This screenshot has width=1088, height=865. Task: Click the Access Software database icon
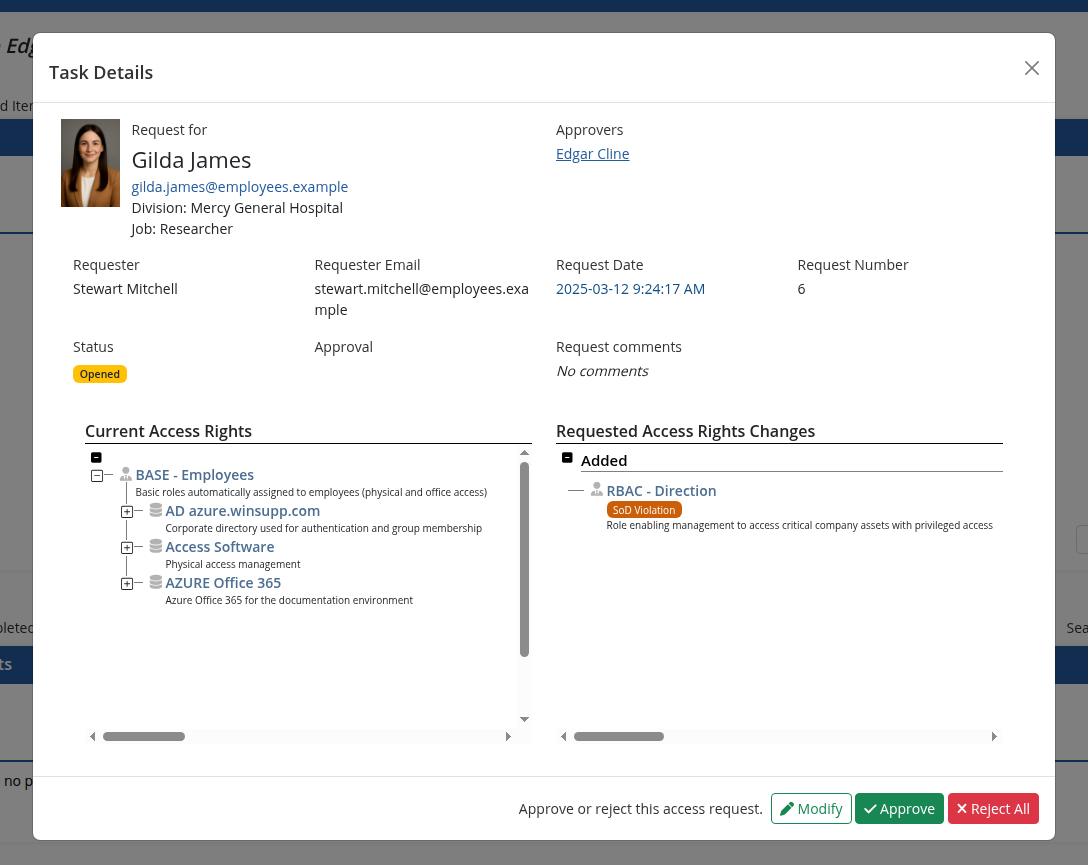click(x=156, y=546)
